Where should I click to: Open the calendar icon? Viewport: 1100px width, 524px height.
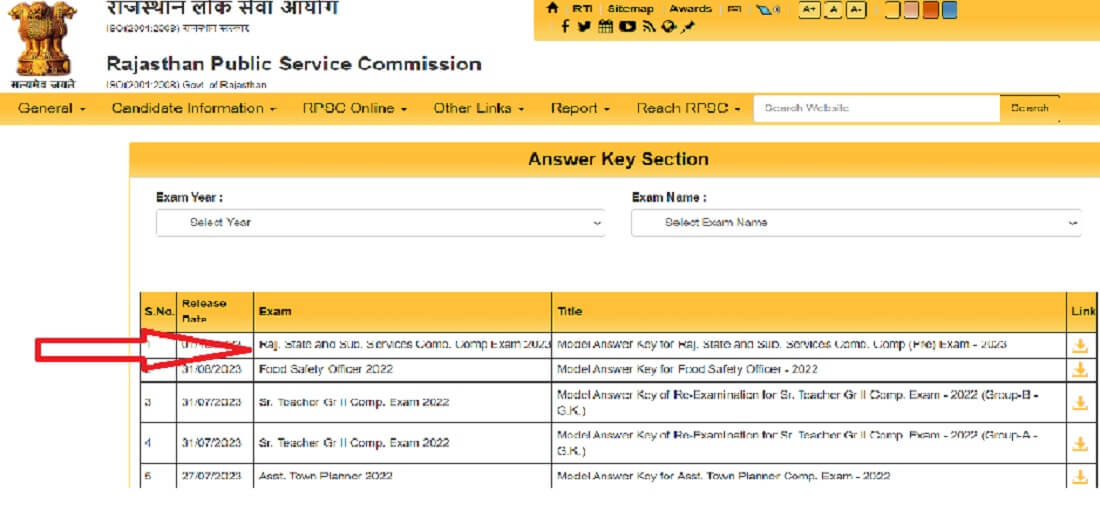(605, 27)
